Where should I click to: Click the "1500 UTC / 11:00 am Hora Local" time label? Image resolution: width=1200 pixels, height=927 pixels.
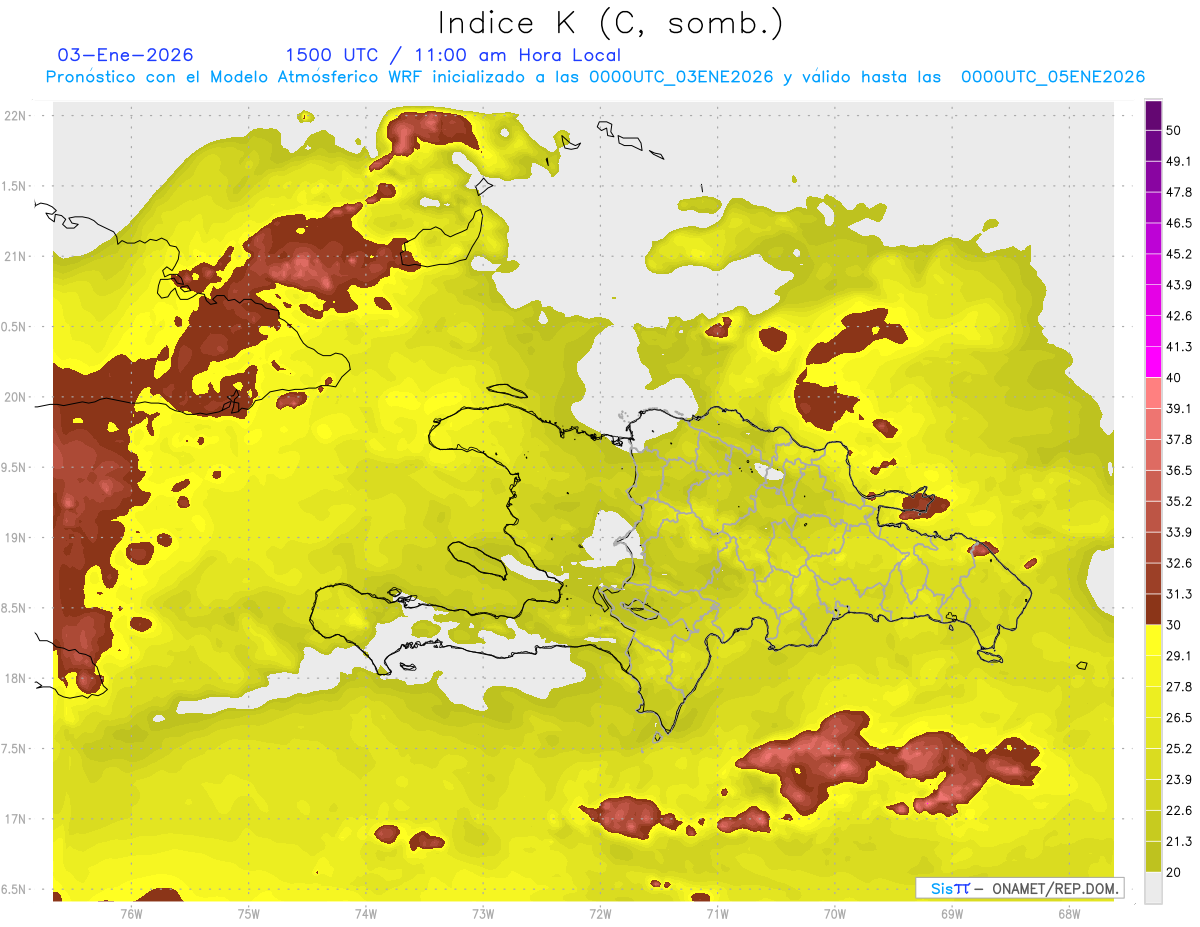453,55
